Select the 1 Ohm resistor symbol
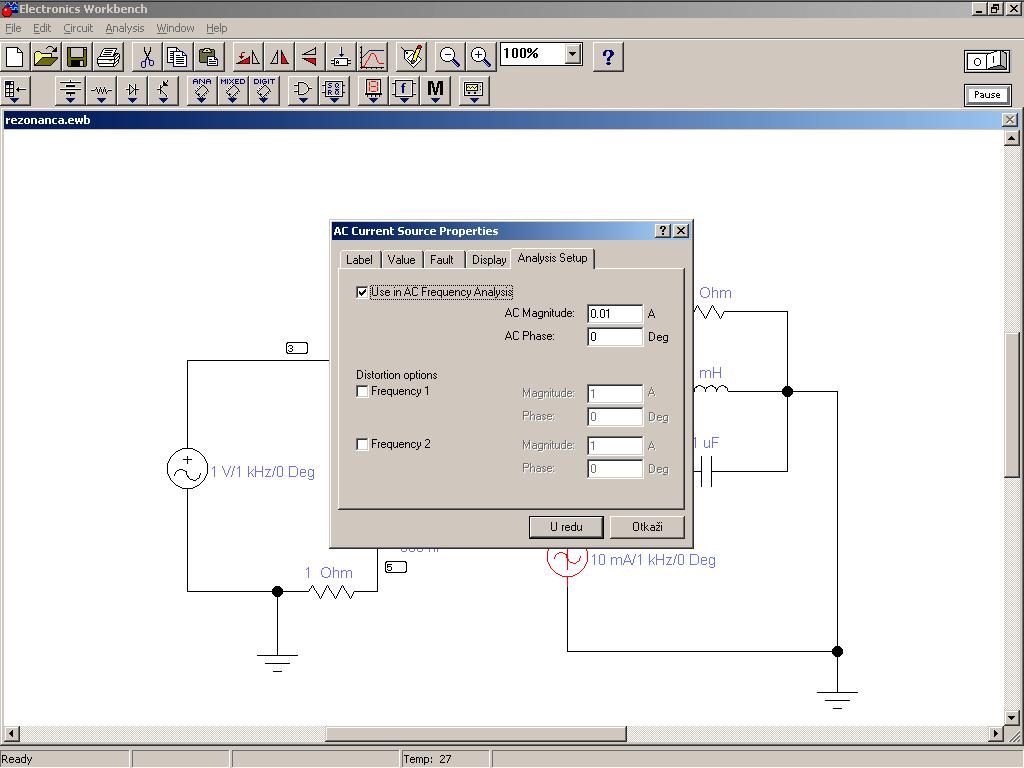 (332, 592)
